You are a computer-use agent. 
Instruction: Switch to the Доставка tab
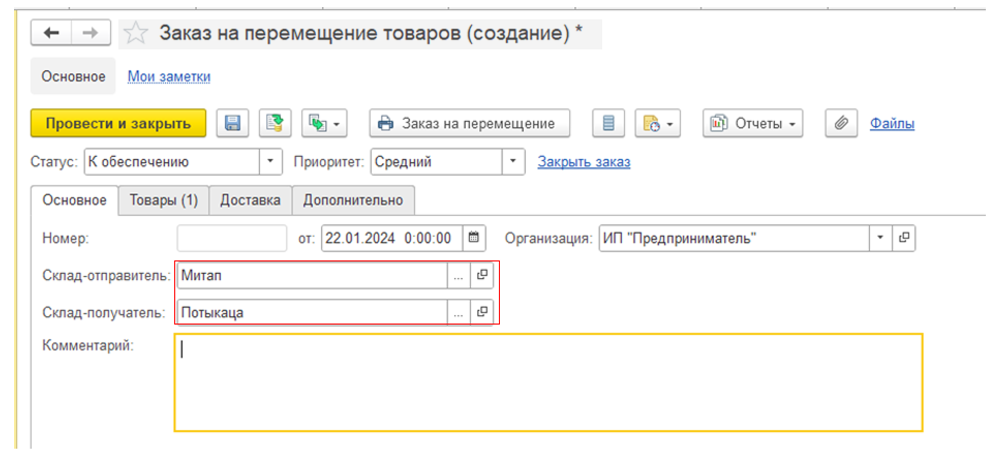(x=251, y=200)
